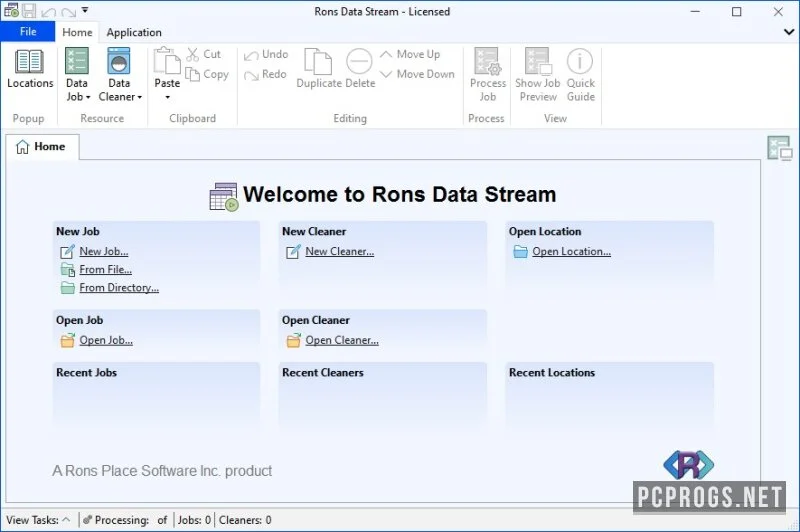Click the Recent Cleaners heading
Viewport: 800px width, 532px height.
[x=322, y=373]
